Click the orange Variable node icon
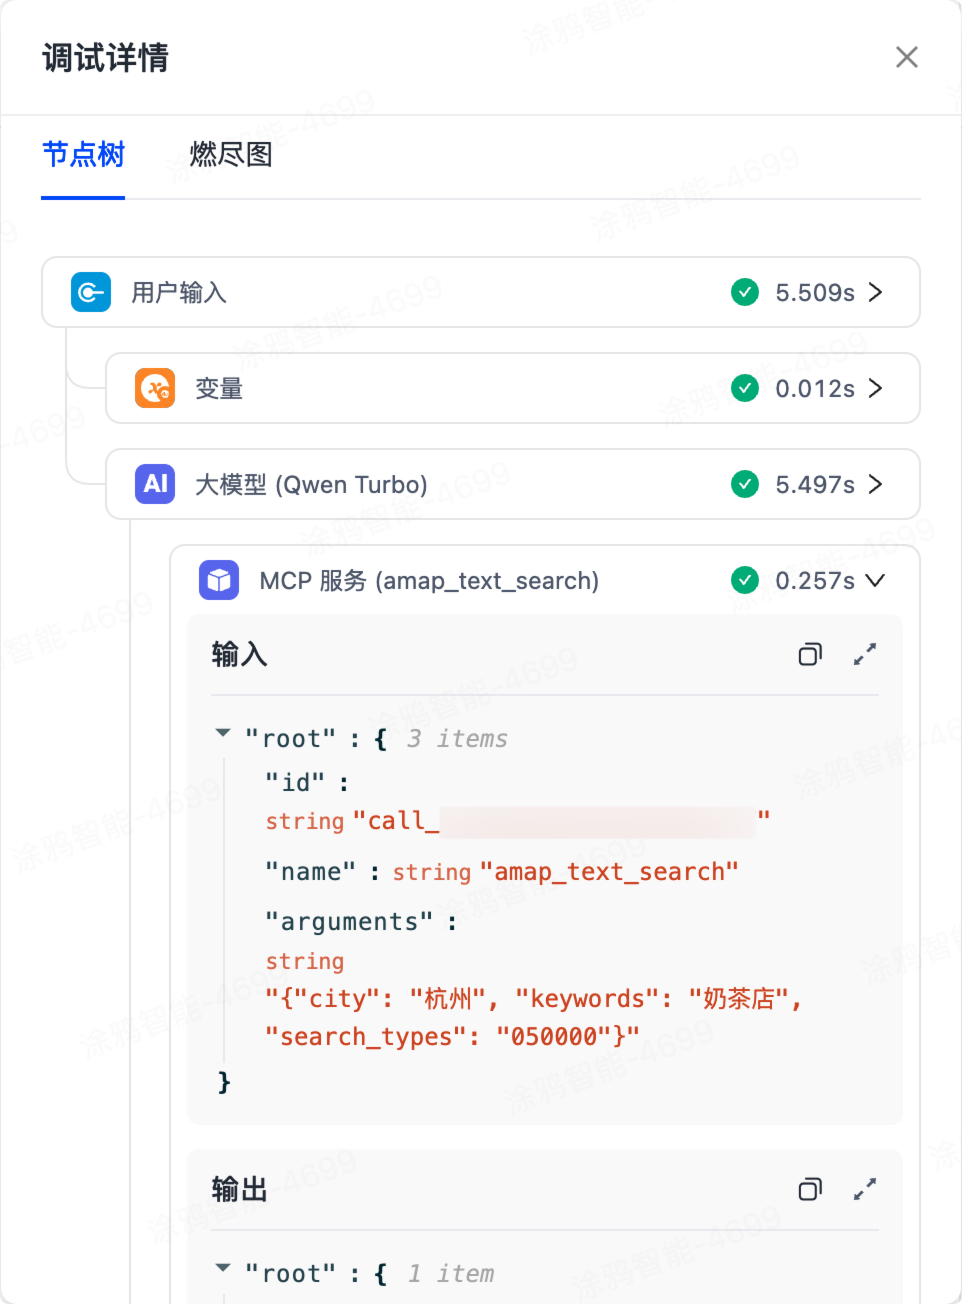 click(x=155, y=388)
